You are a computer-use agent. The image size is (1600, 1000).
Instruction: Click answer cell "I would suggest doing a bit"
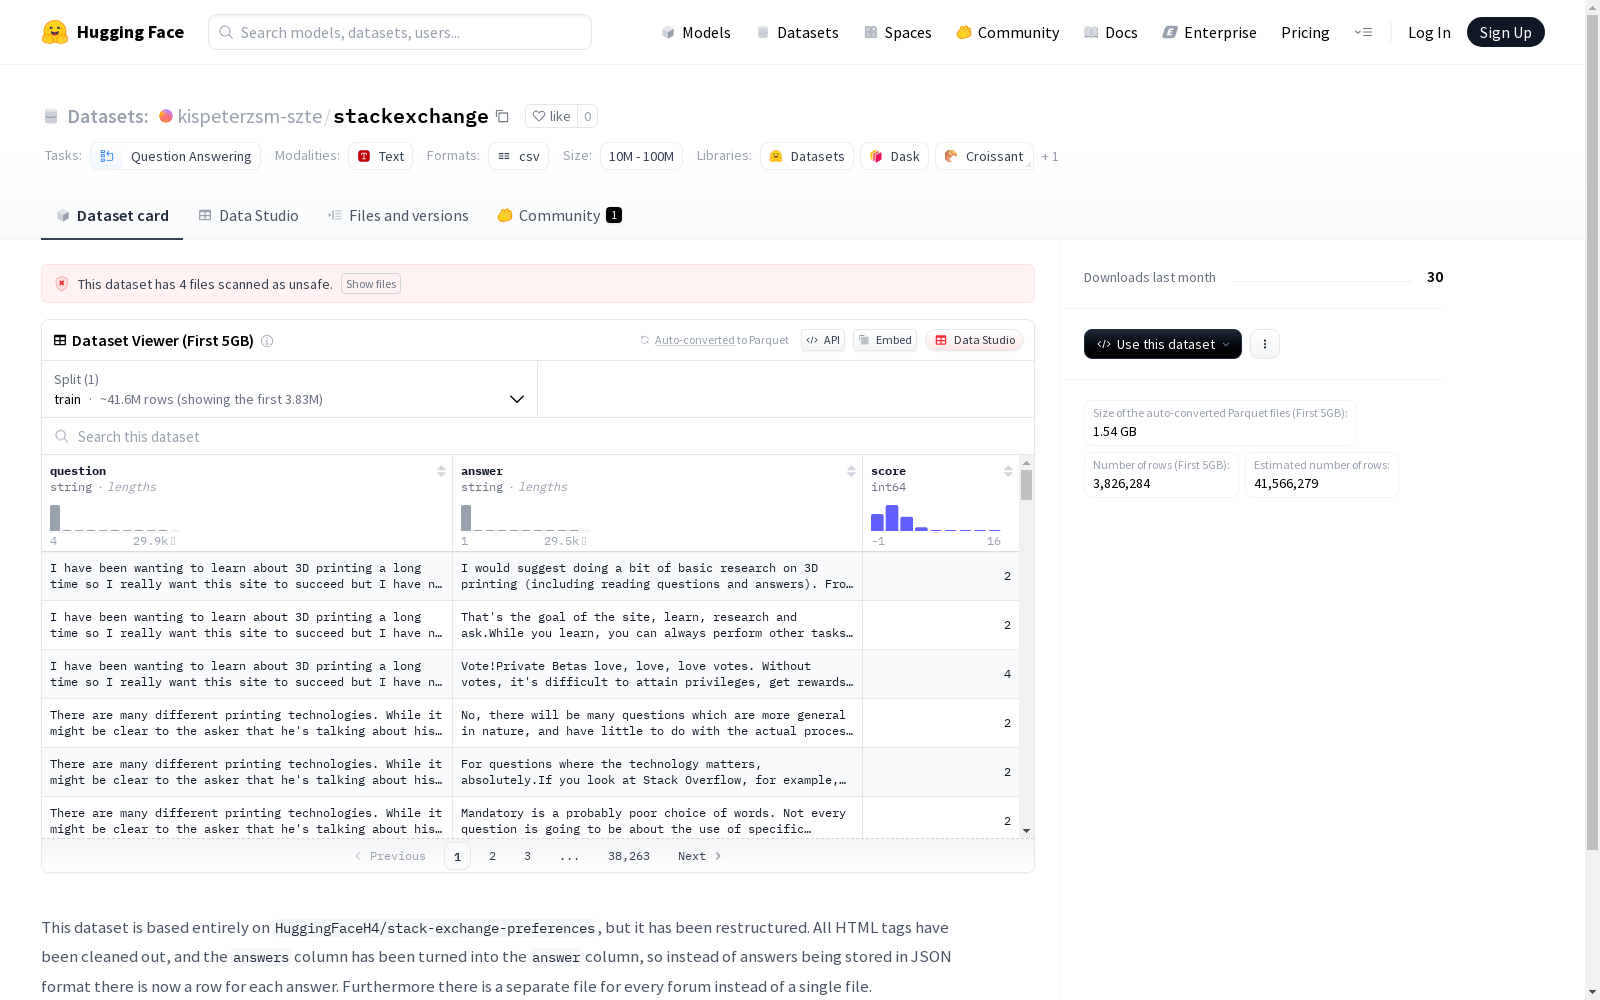click(657, 576)
